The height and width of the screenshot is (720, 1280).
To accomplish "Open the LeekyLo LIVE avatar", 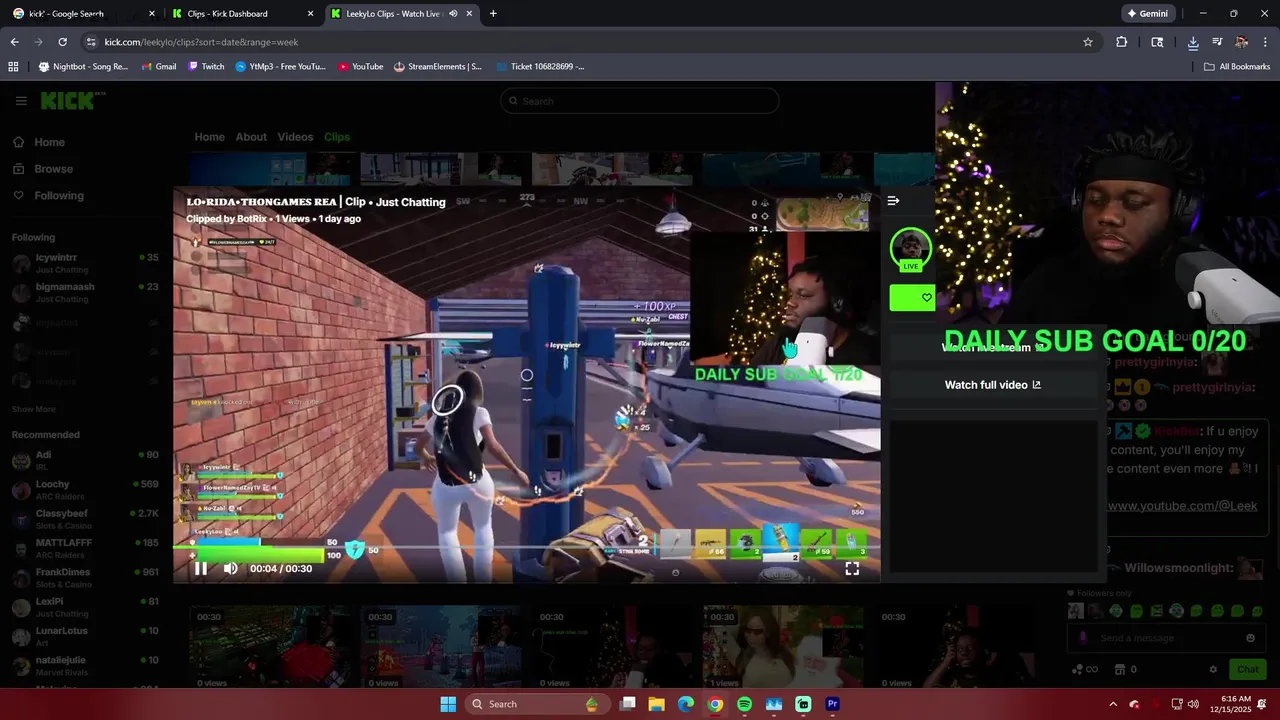I will [910, 250].
